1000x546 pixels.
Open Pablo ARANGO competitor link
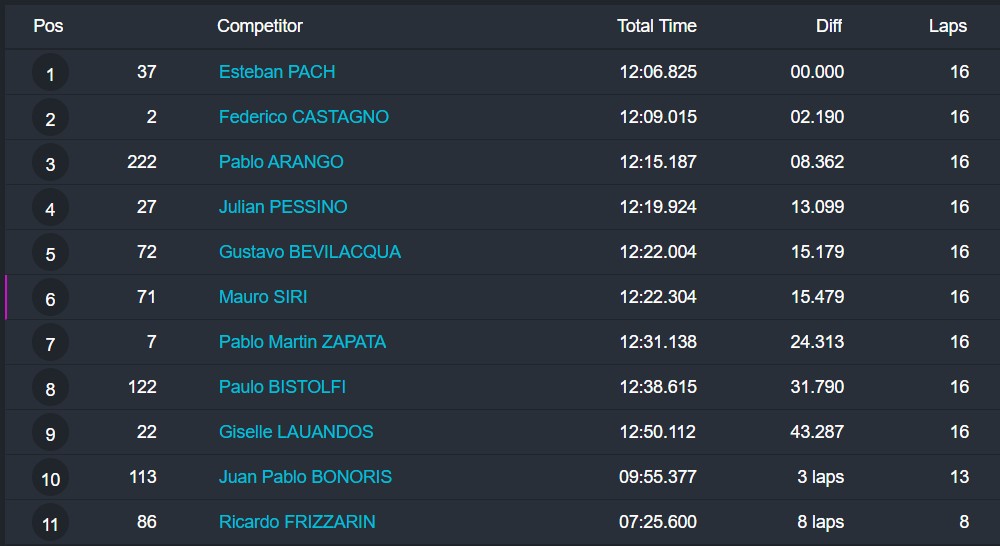(x=281, y=162)
